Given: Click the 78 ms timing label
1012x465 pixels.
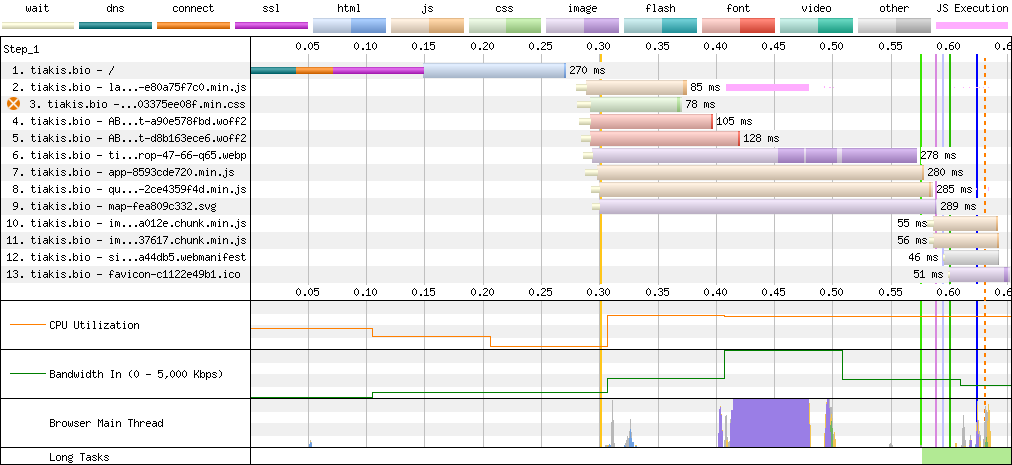Looking at the screenshot, I should 700,104.
